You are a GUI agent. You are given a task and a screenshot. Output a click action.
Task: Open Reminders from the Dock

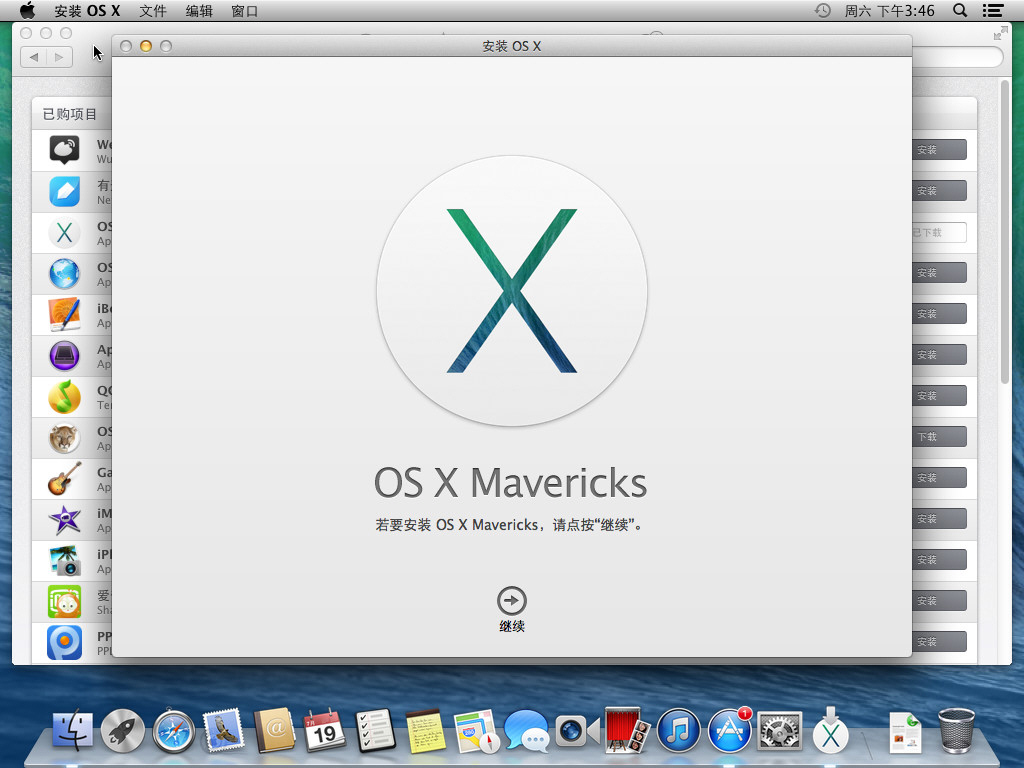[x=376, y=730]
